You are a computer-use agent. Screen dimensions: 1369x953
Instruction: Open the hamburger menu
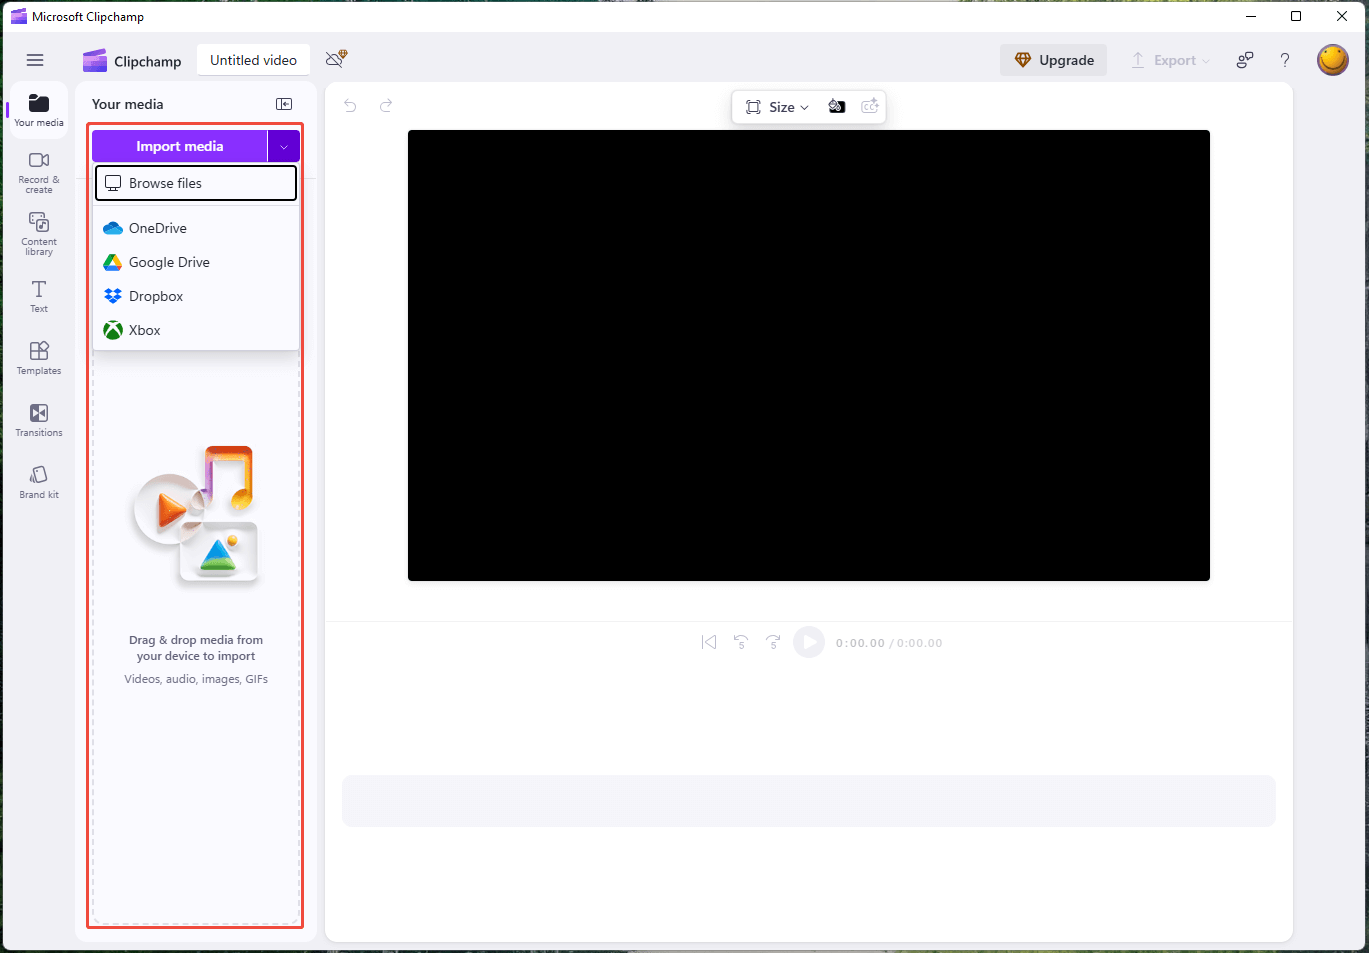[35, 60]
